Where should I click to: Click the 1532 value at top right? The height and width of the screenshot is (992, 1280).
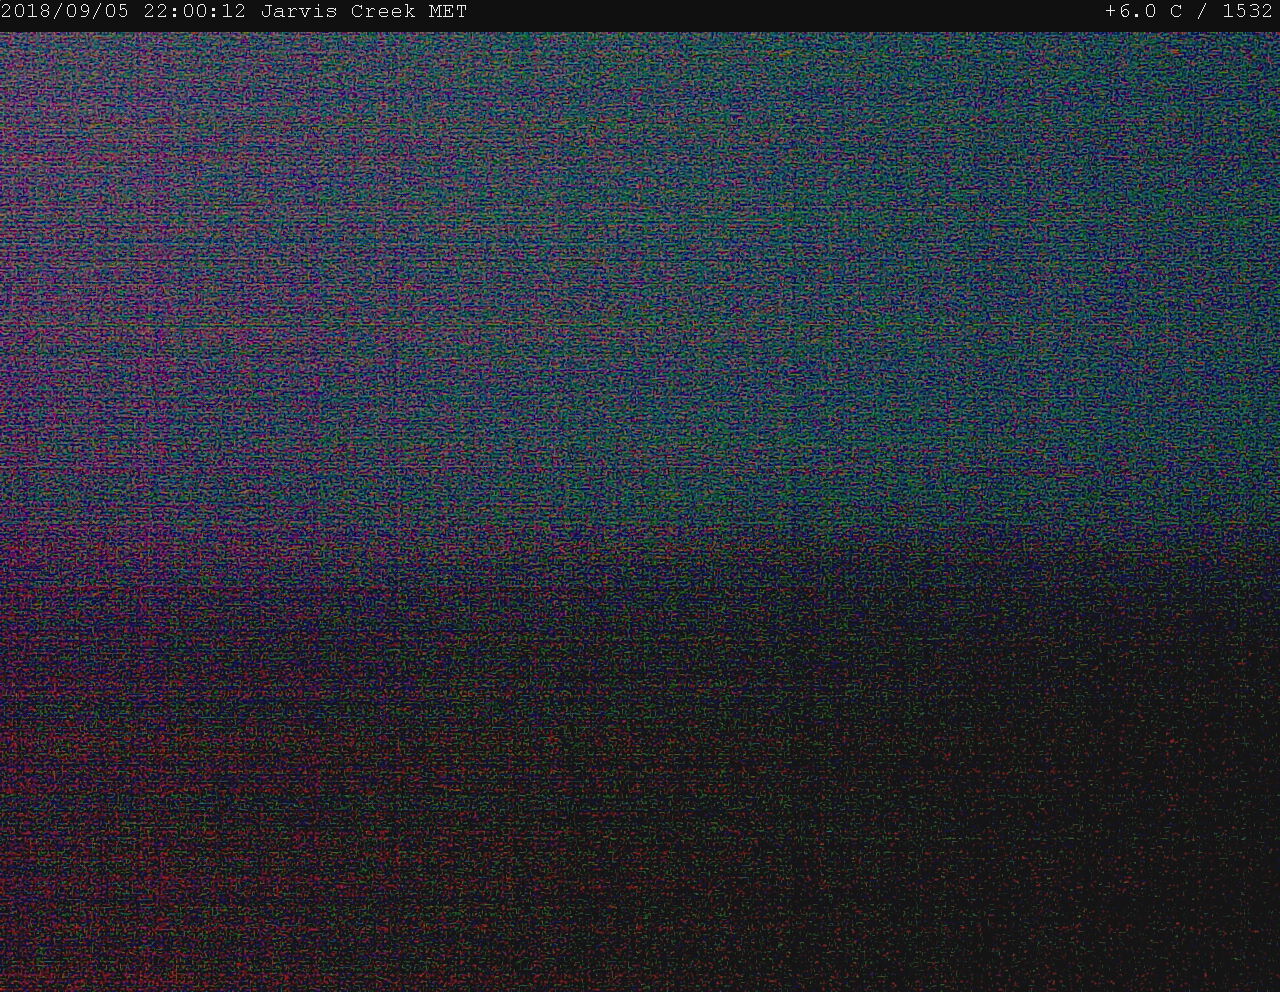pos(1247,12)
